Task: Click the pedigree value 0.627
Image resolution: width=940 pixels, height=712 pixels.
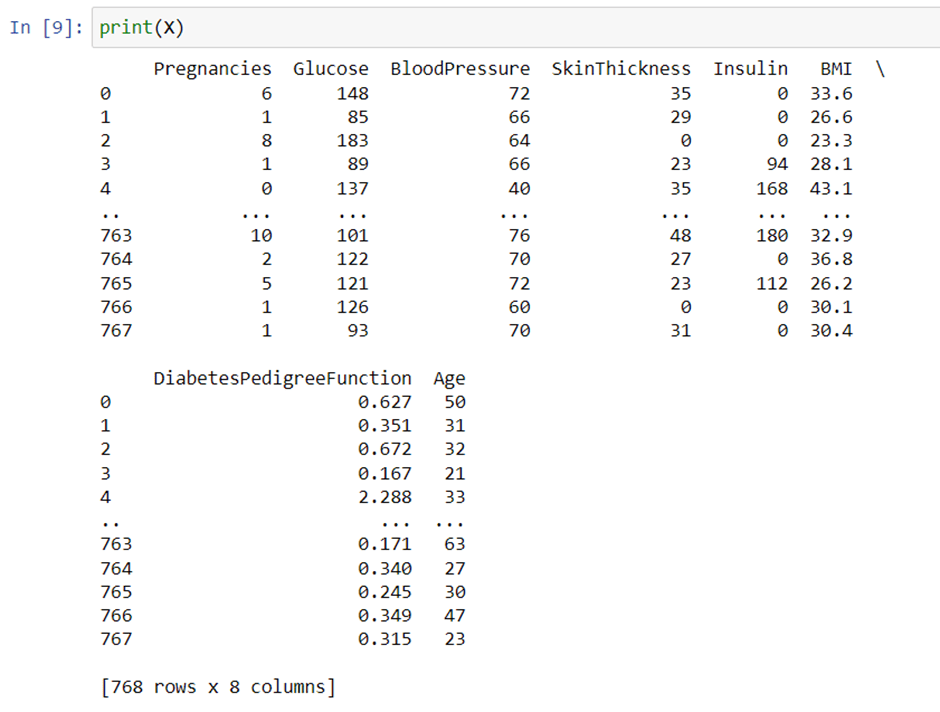Action: pos(385,402)
